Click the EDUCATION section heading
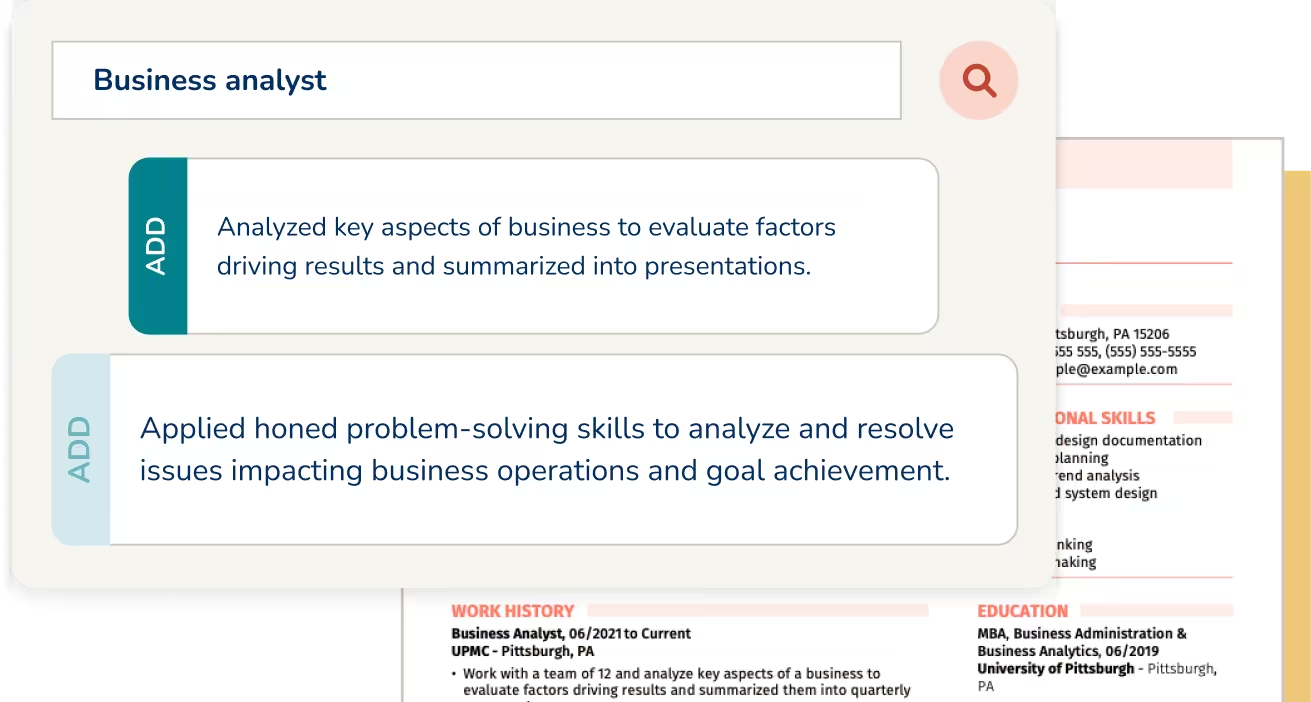This screenshot has height=702, width=1311. click(1023, 610)
